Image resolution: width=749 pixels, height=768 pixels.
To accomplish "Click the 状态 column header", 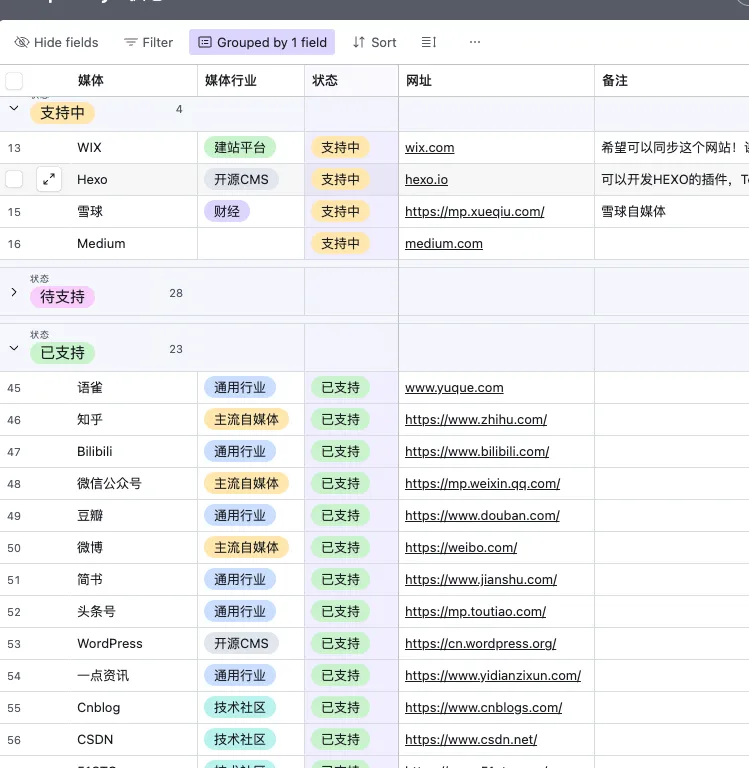I will pyautogui.click(x=352, y=80).
